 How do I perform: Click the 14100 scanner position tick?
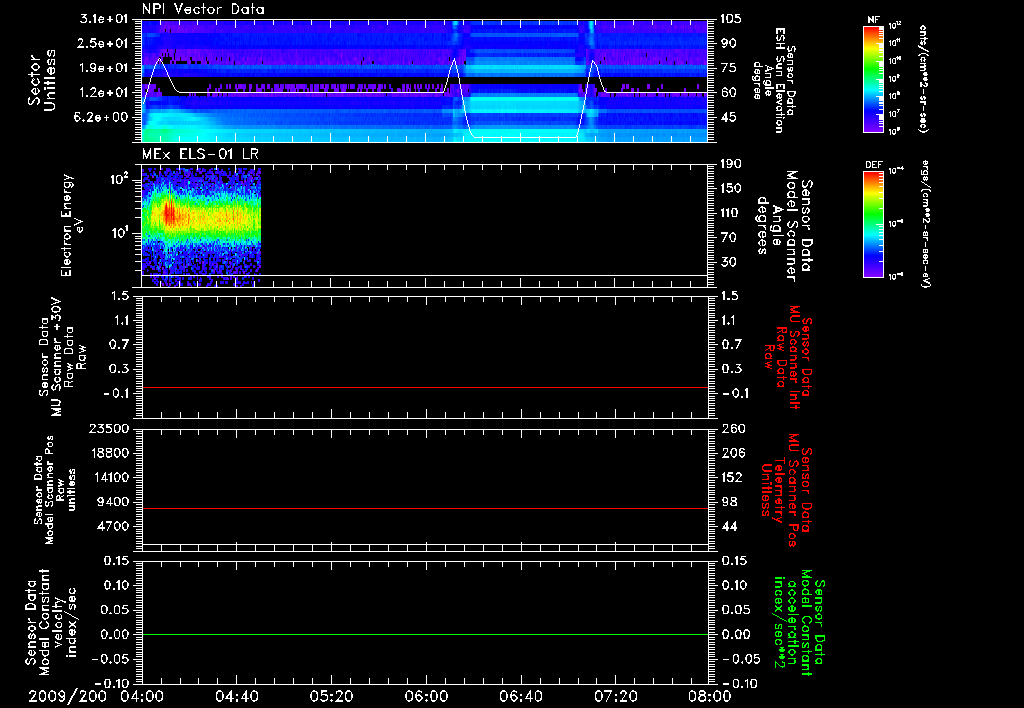[x=109, y=477]
